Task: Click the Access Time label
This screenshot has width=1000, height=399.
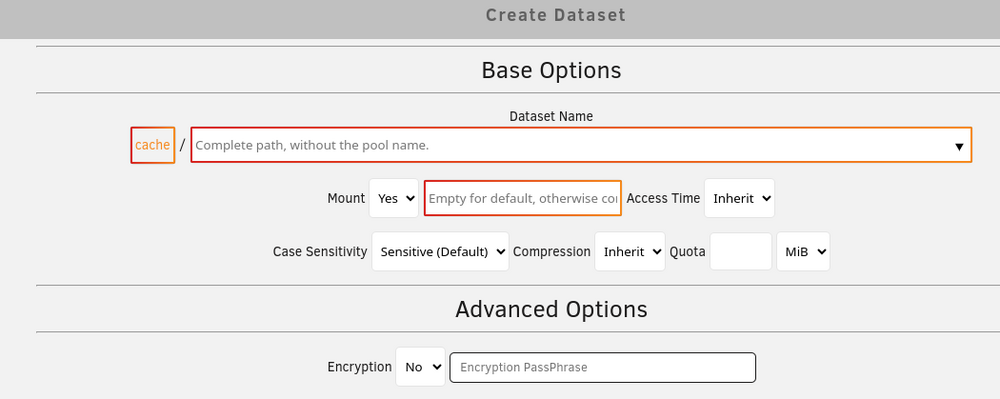Action: [x=663, y=198]
